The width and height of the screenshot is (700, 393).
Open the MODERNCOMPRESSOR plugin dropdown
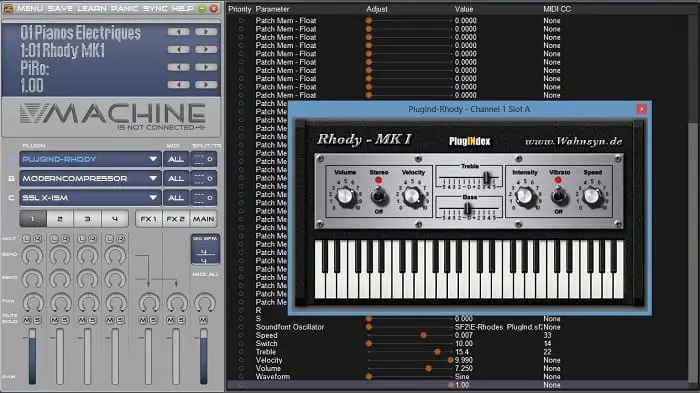tap(90, 178)
